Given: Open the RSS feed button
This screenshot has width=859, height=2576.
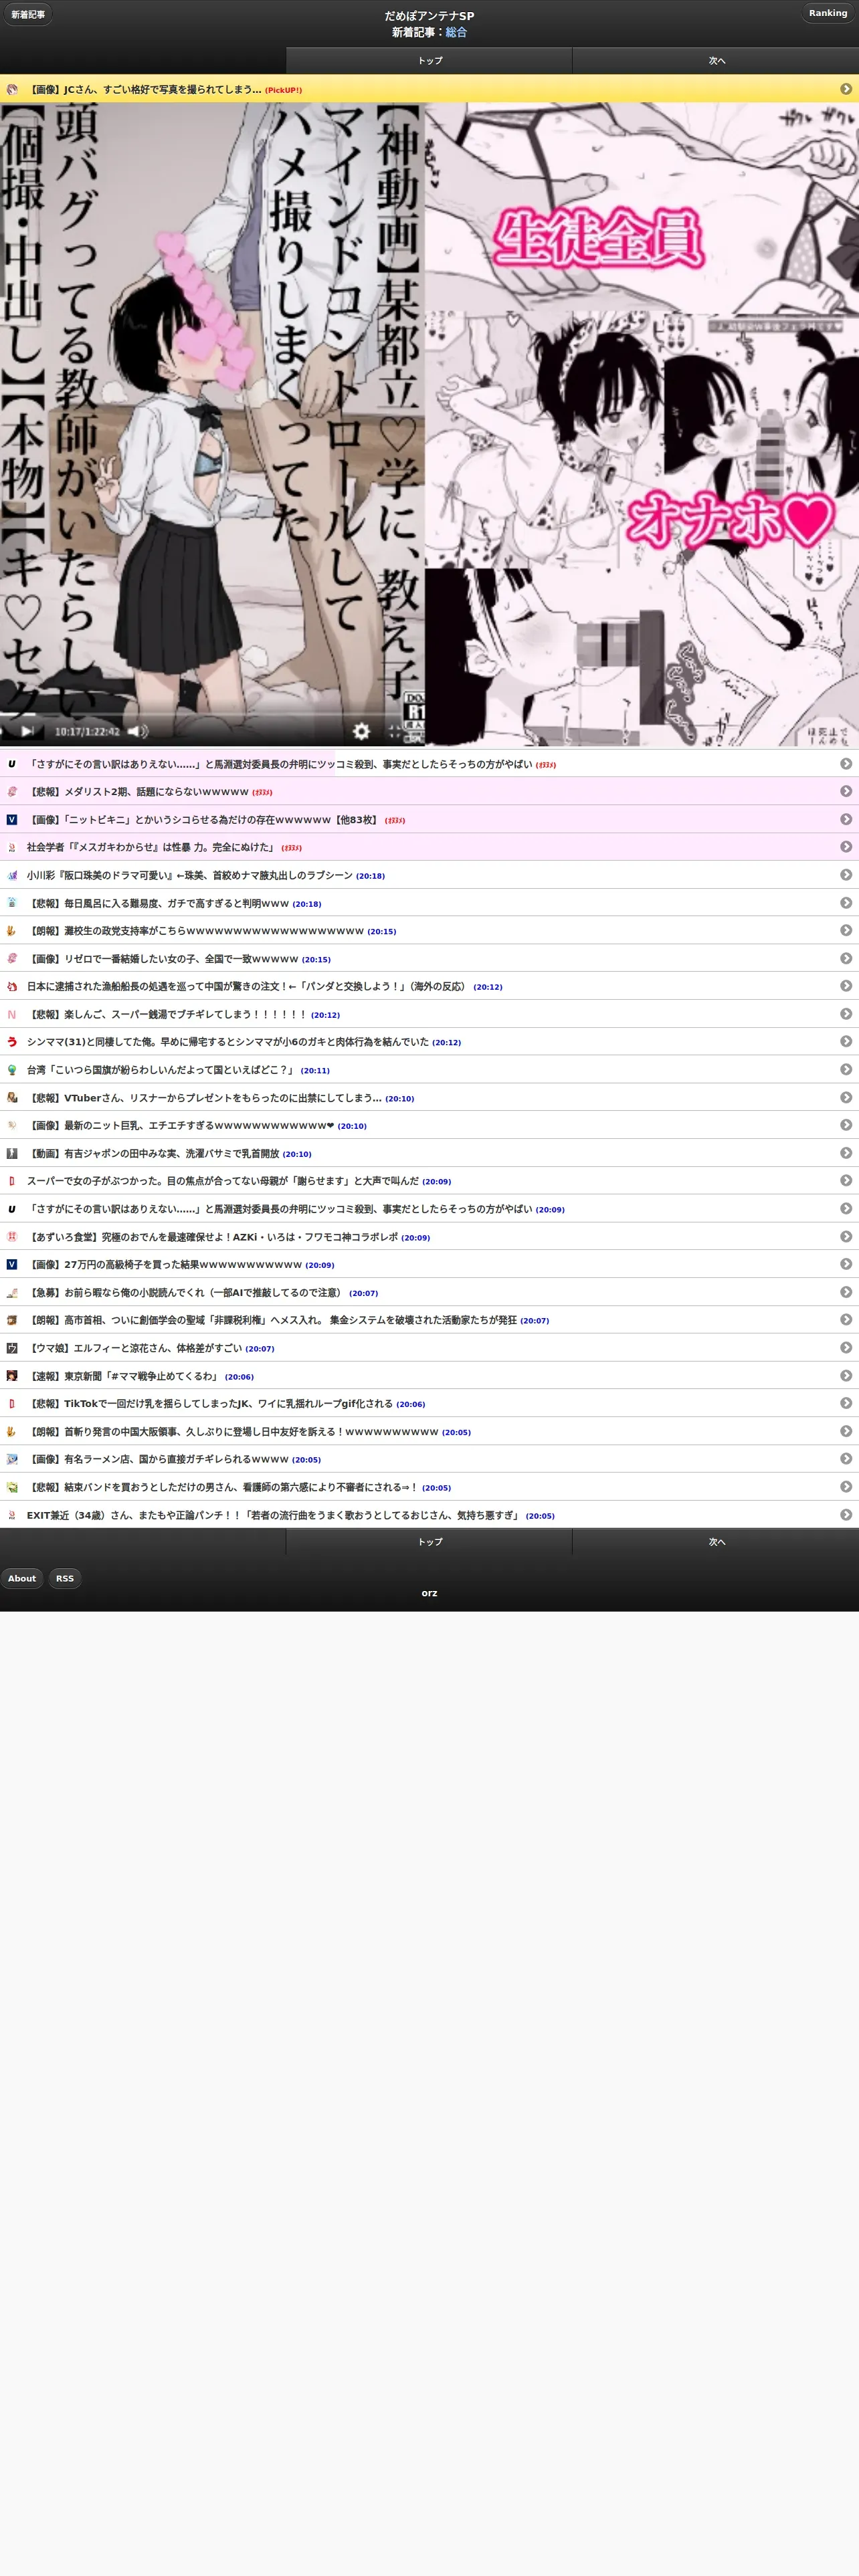Looking at the screenshot, I should coord(65,1578).
